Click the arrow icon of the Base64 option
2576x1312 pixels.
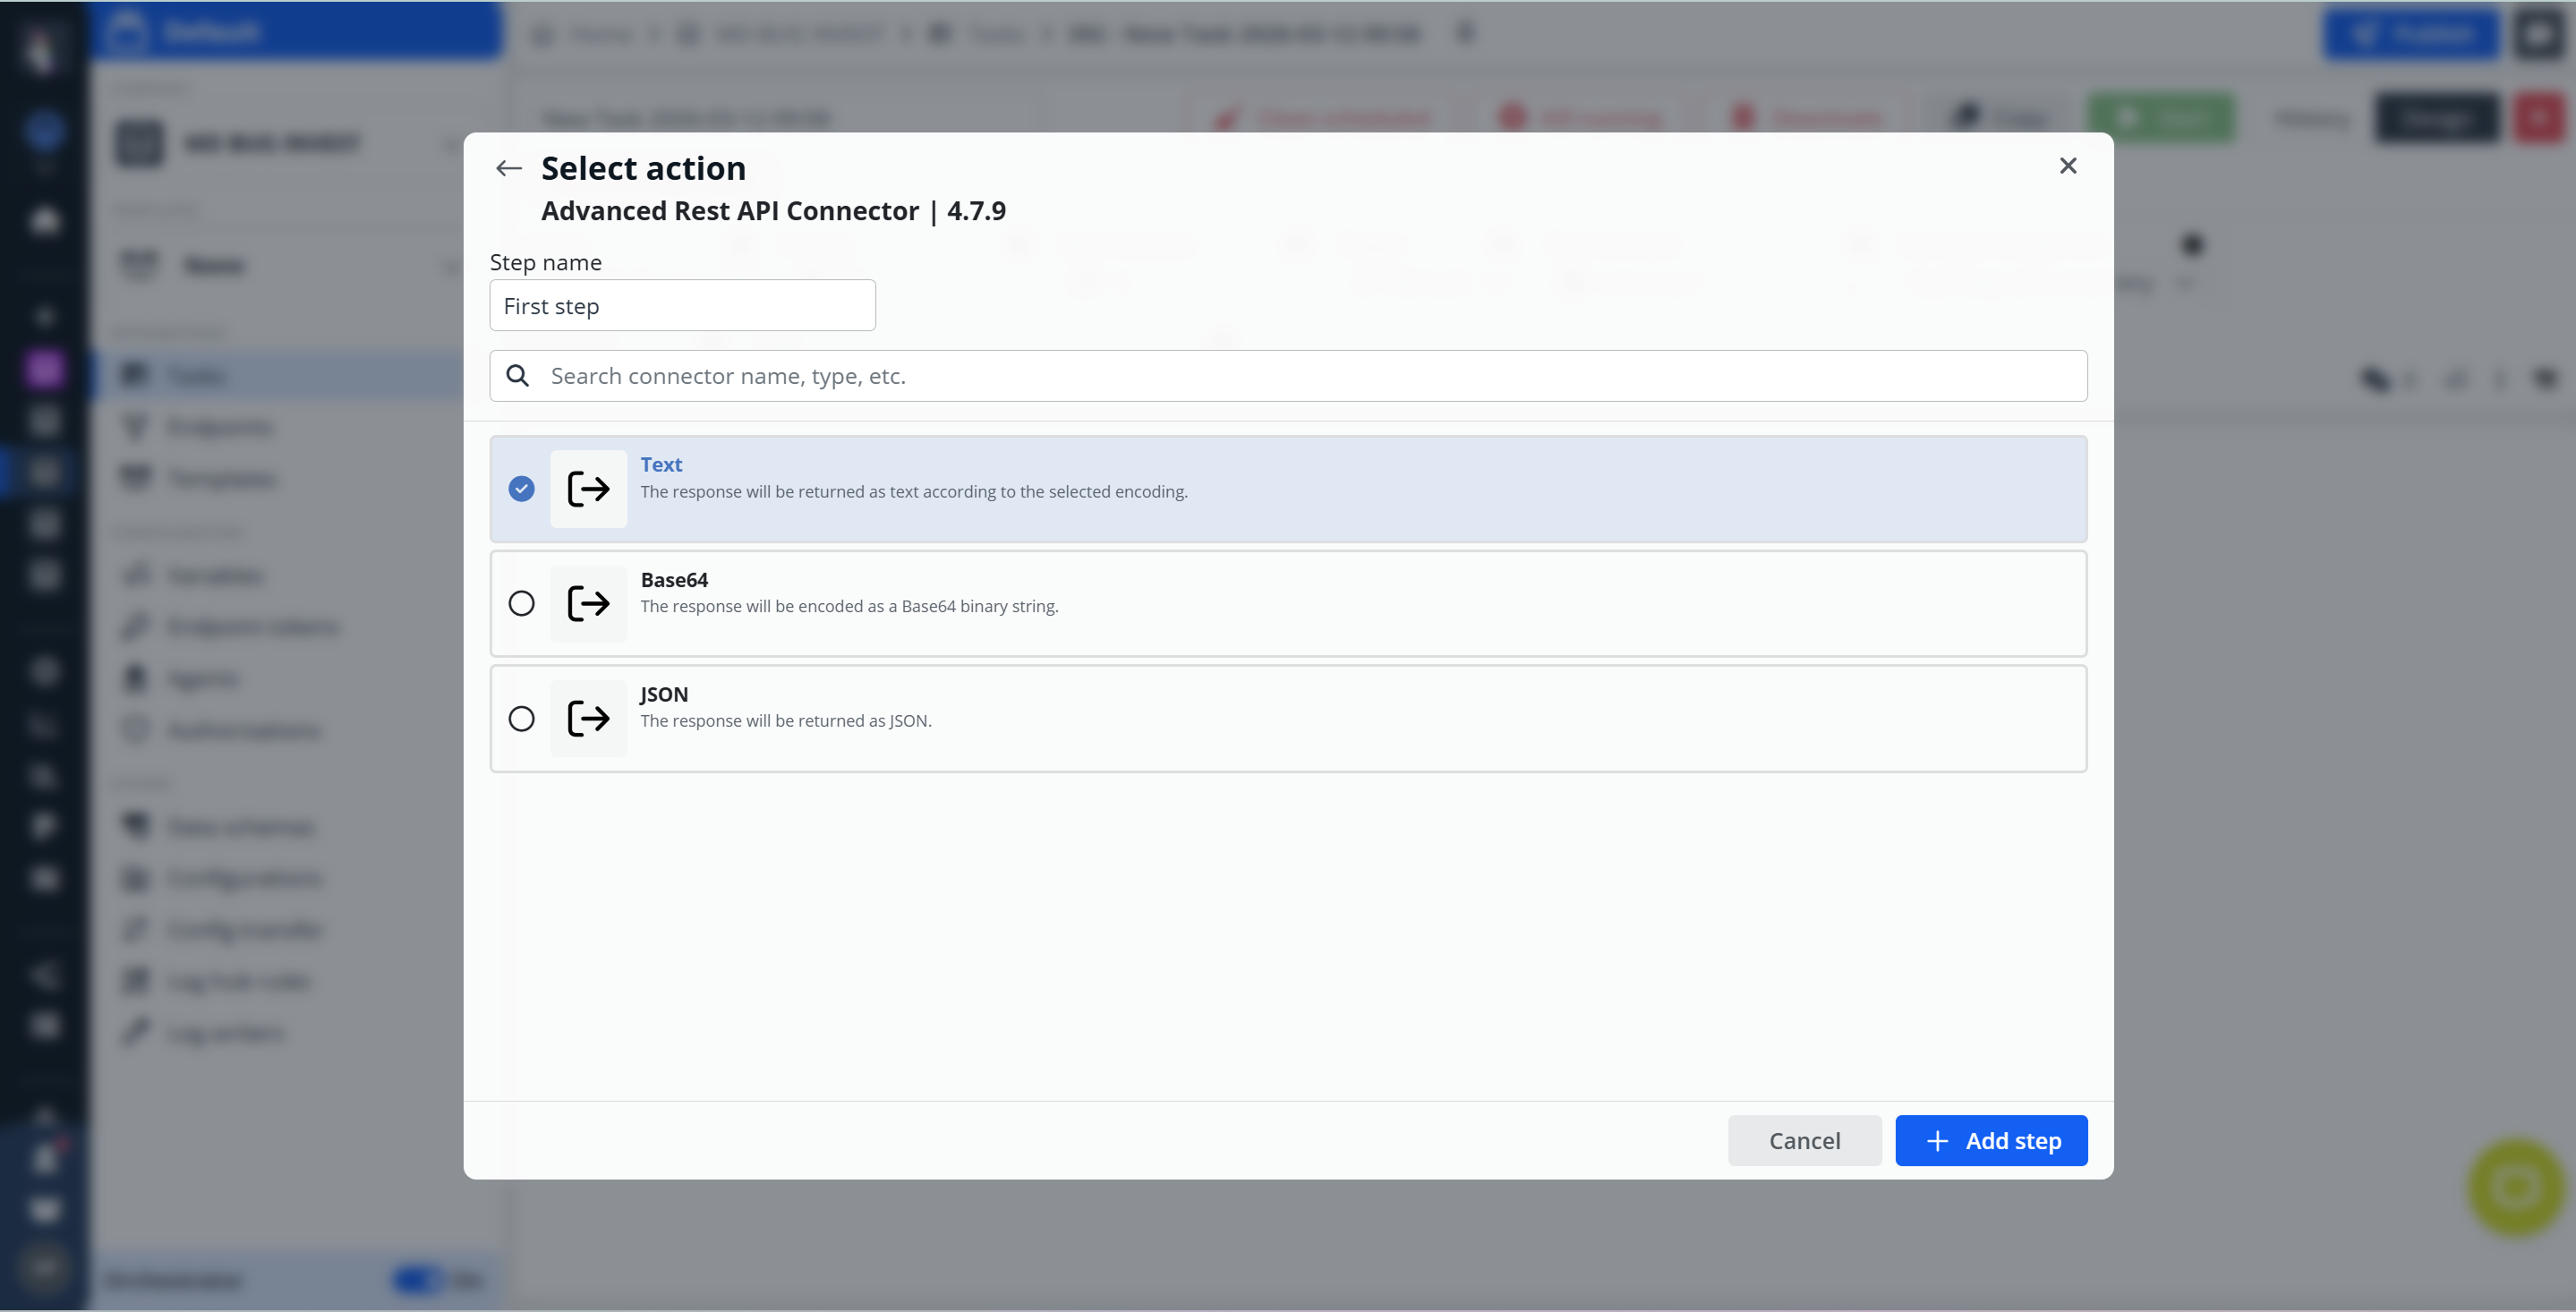pos(588,603)
